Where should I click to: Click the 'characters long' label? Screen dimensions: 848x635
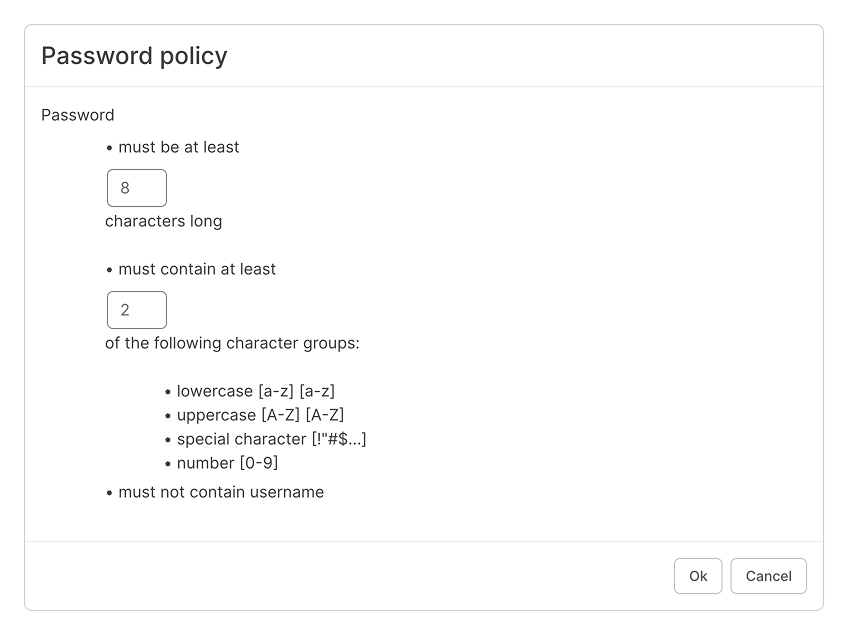point(163,221)
